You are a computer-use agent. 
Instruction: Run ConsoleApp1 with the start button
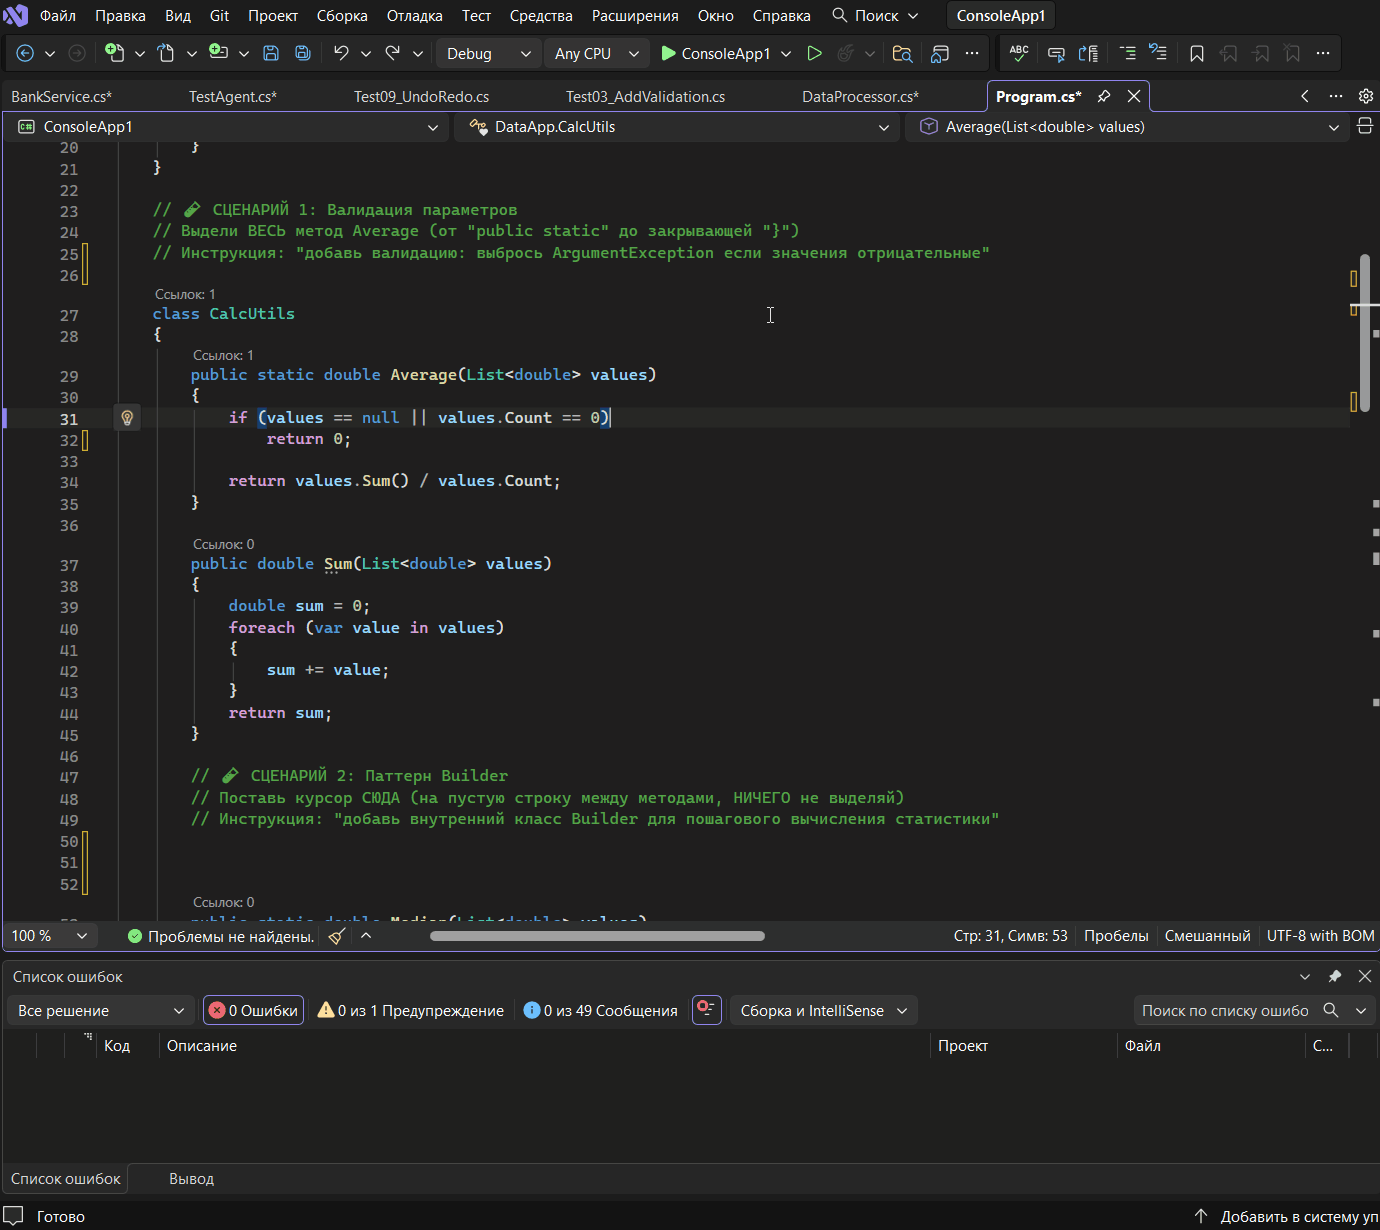click(x=716, y=54)
